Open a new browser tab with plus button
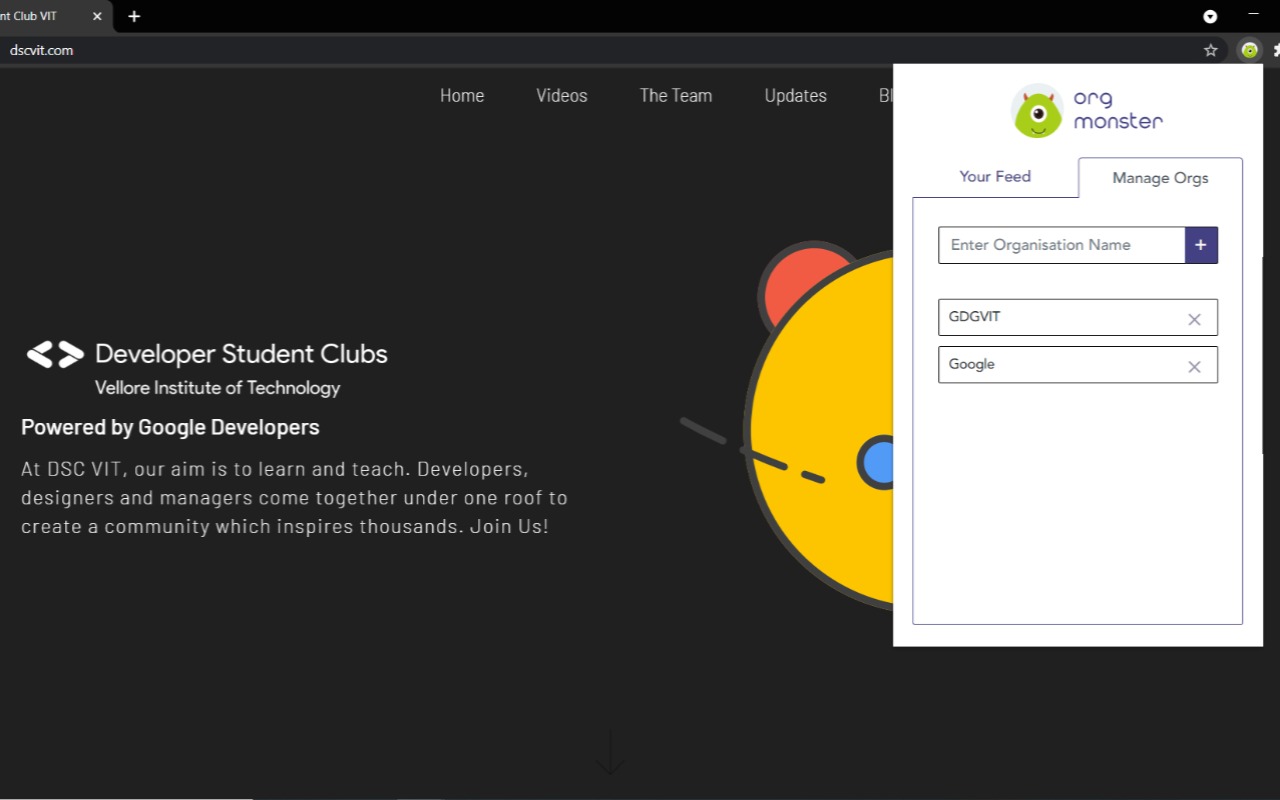The image size is (1280, 800). click(134, 16)
